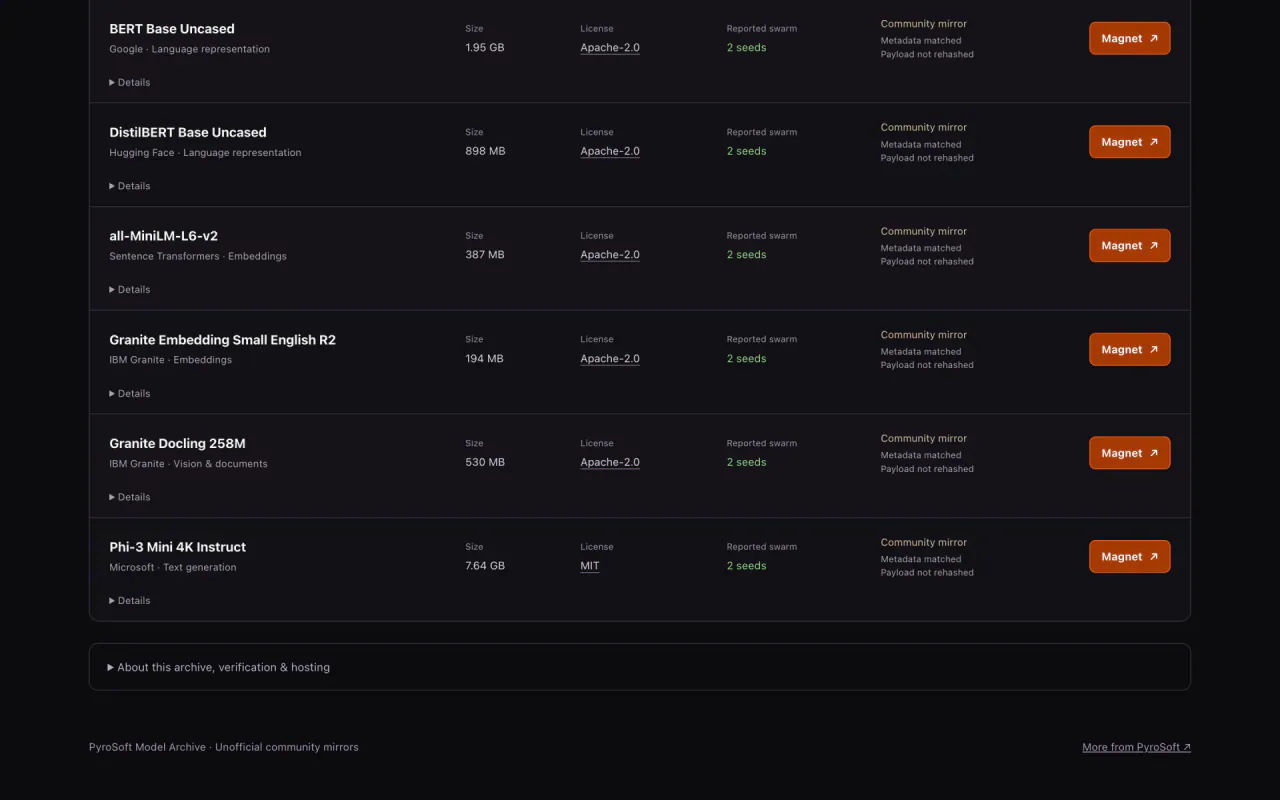Select the Granite Docling 258M title
Image resolution: width=1280 pixels, height=800 pixels.
click(178, 443)
